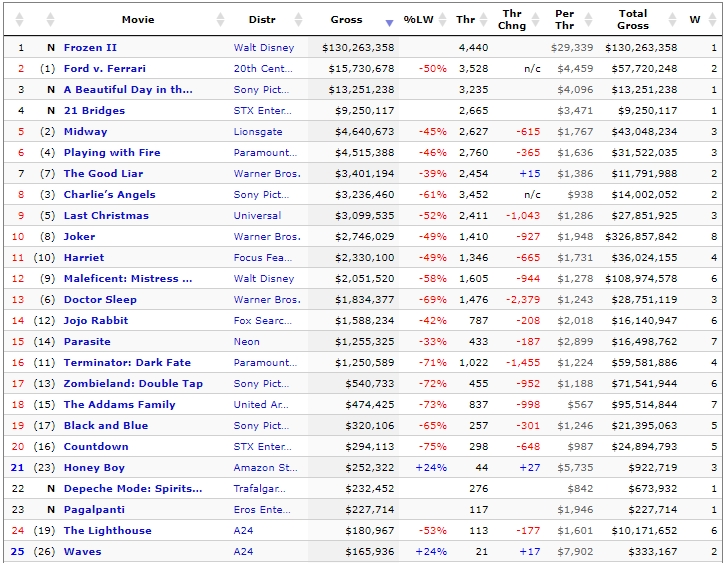Open Zombieland: Double Tap link

click(133, 383)
